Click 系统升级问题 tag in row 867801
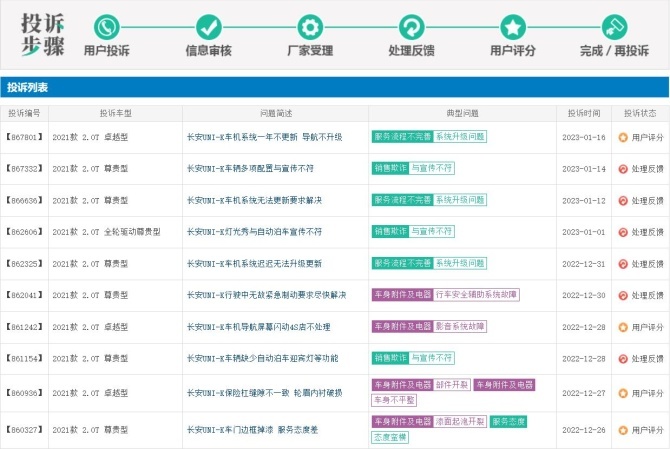The image size is (670, 449). click(x=460, y=137)
